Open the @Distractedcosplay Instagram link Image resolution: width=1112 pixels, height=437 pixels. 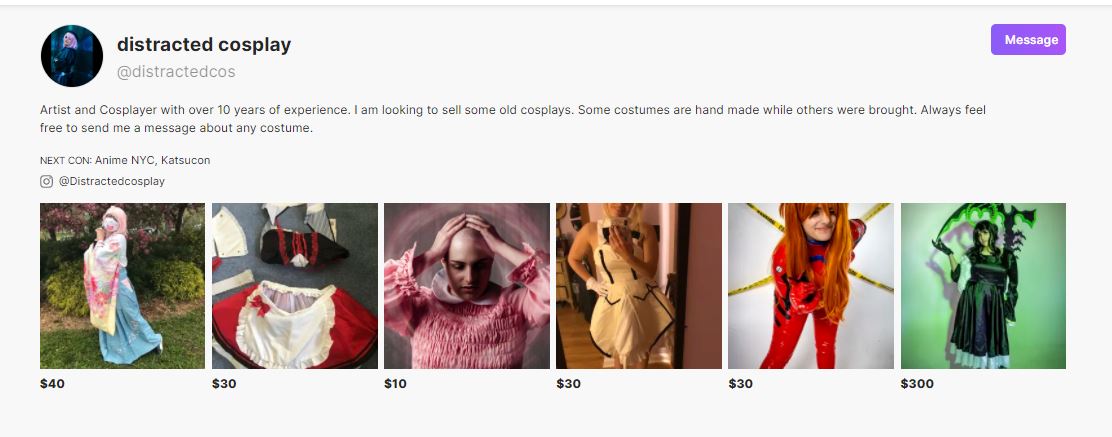pos(111,182)
